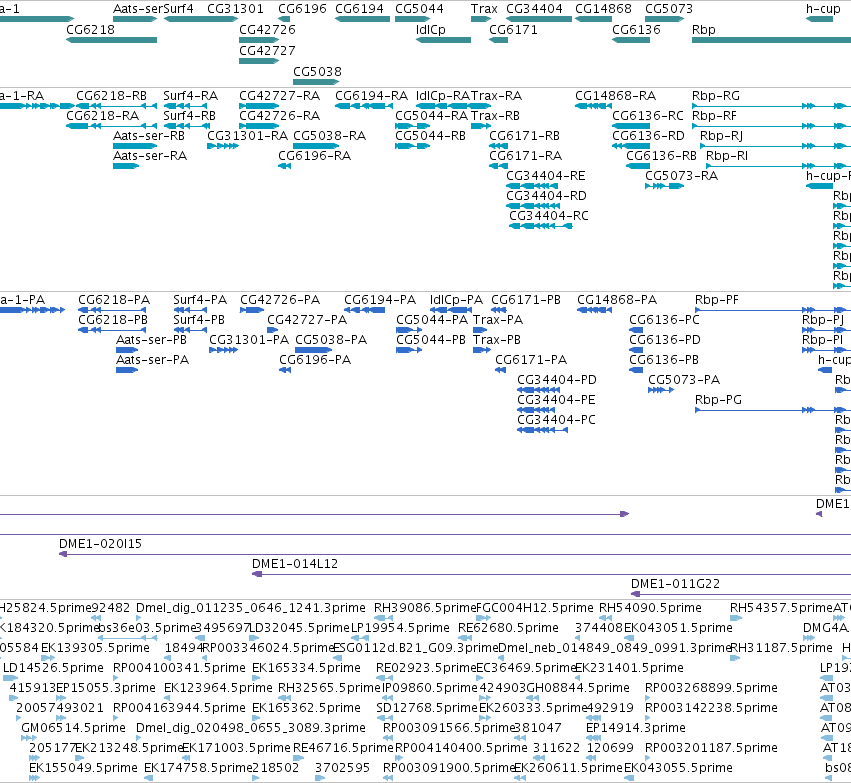
Task: Click transcript CG6136-RD
Action: [x=649, y=136]
